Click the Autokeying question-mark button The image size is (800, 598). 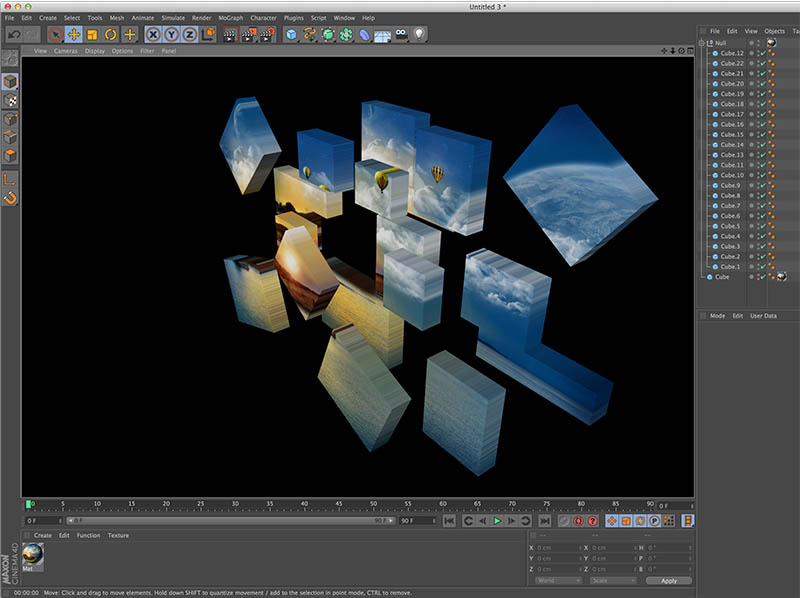[592, 521]
